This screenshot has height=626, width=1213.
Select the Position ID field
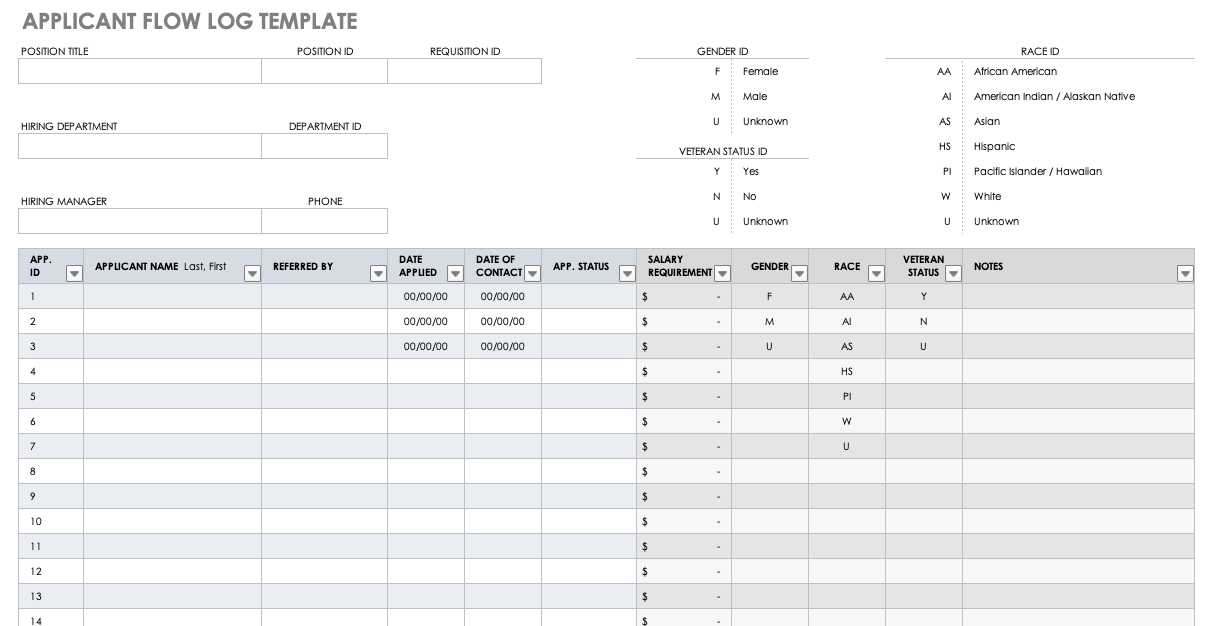324,71
